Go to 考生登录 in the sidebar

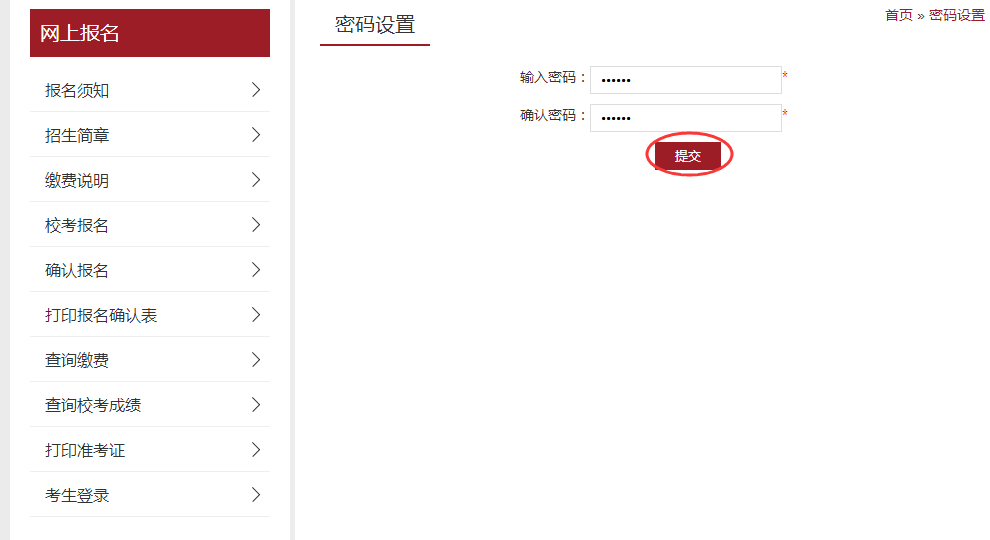click(x=150, y=495)
